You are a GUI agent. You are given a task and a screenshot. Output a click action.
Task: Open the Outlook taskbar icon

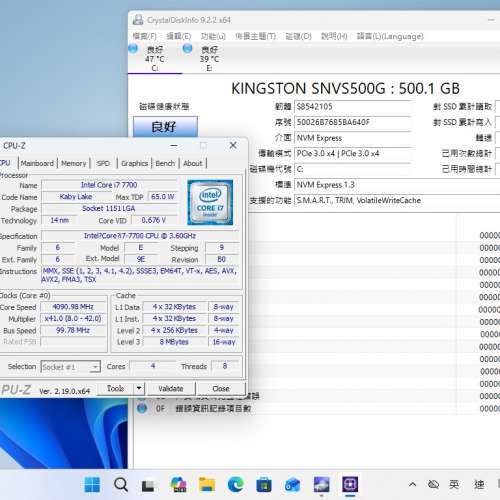click(293, 484)
